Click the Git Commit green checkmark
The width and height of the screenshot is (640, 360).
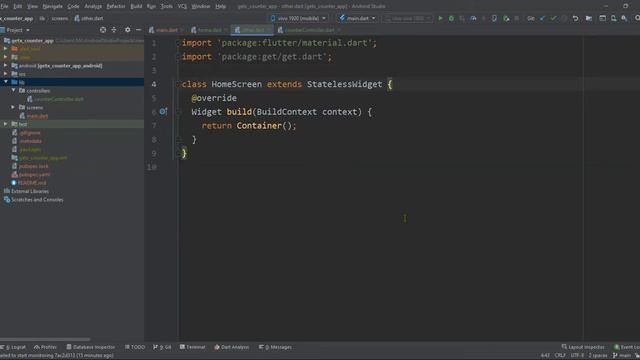pos(553,18)
